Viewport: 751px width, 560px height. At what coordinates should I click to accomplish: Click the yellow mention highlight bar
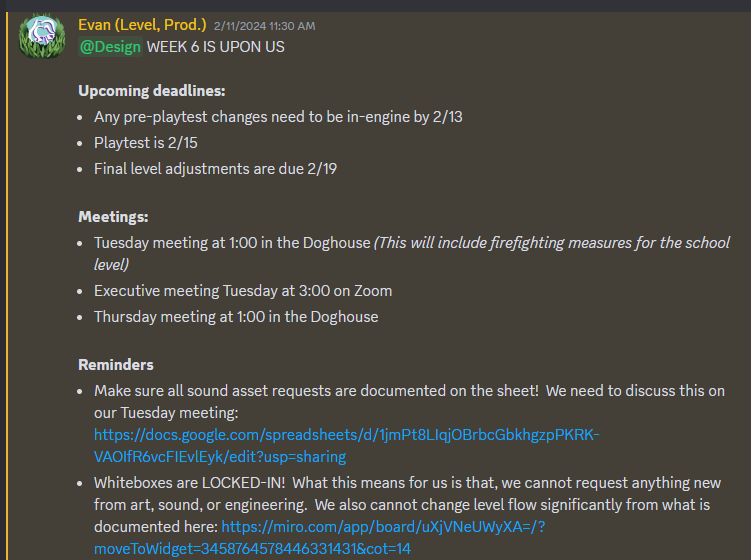[x=7, y=286]
